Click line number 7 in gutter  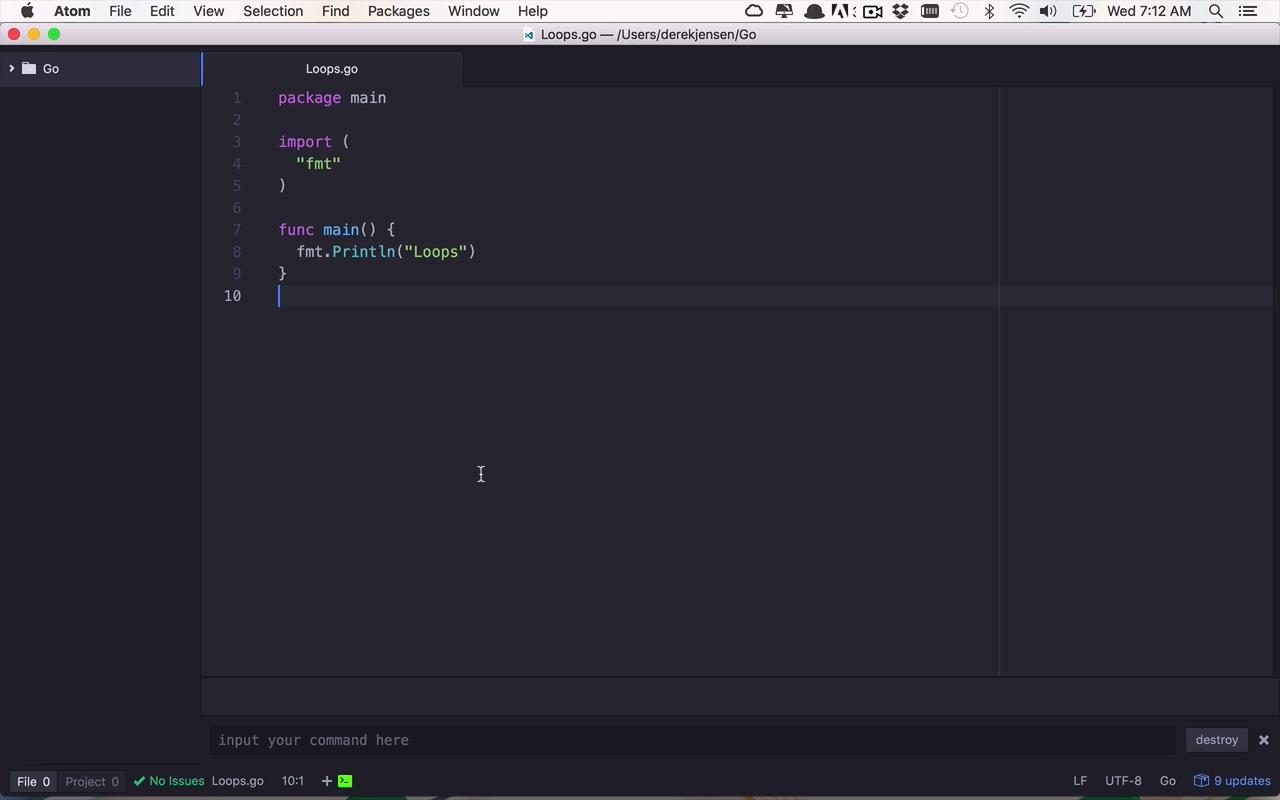coord(237,230)
